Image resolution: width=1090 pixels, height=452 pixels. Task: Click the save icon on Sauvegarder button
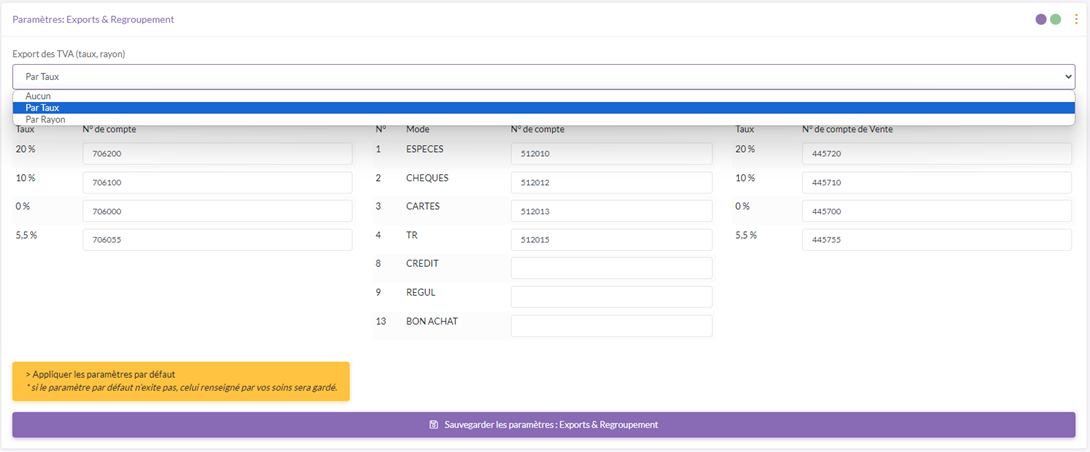pyautogui.click(x=434, y=425)
